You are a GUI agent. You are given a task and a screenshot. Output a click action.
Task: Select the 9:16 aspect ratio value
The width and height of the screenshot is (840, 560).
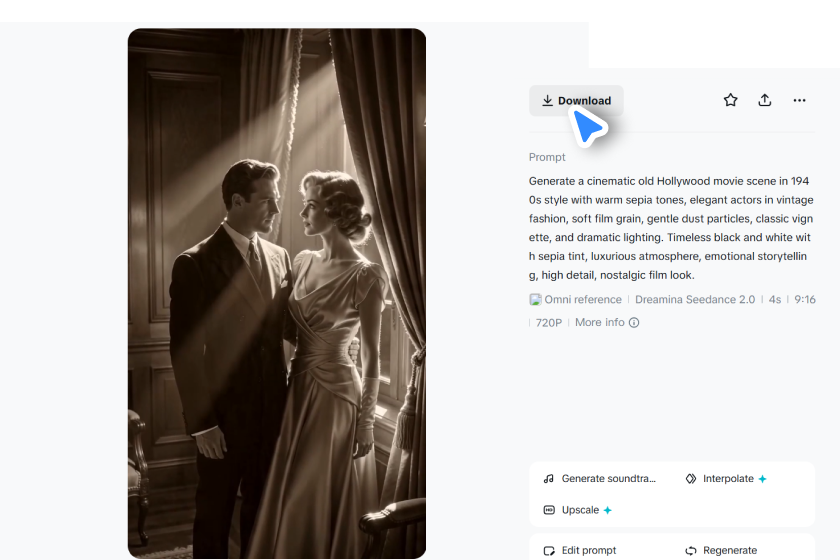click(805, 300)
